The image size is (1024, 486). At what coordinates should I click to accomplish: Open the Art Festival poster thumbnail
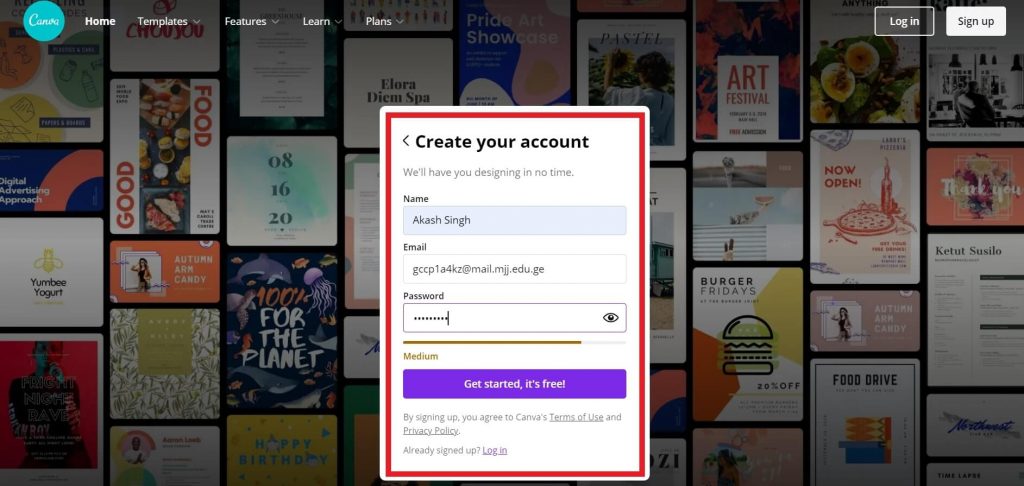pos(748,71)
